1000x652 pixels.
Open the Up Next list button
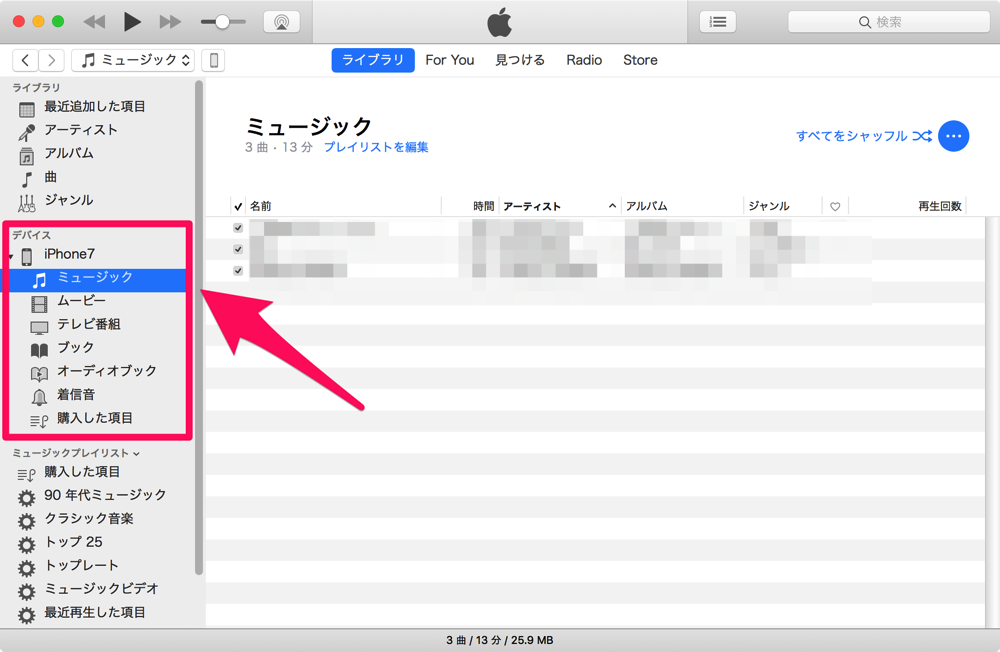coord(717,22)
